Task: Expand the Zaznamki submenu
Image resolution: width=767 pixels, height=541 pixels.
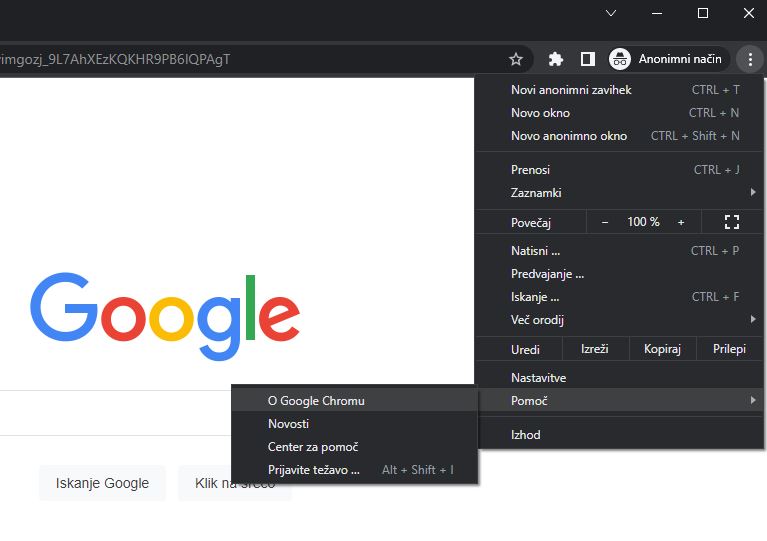Action: 619,193
